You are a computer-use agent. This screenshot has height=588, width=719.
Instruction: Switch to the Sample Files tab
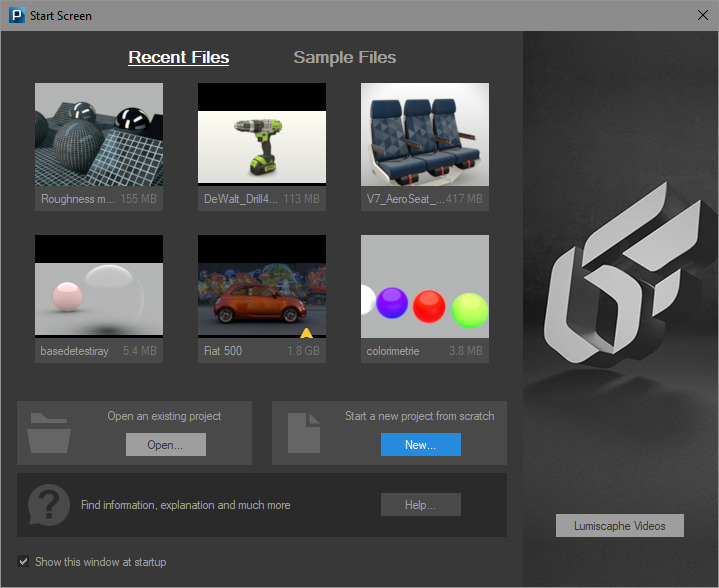point(344,57)
